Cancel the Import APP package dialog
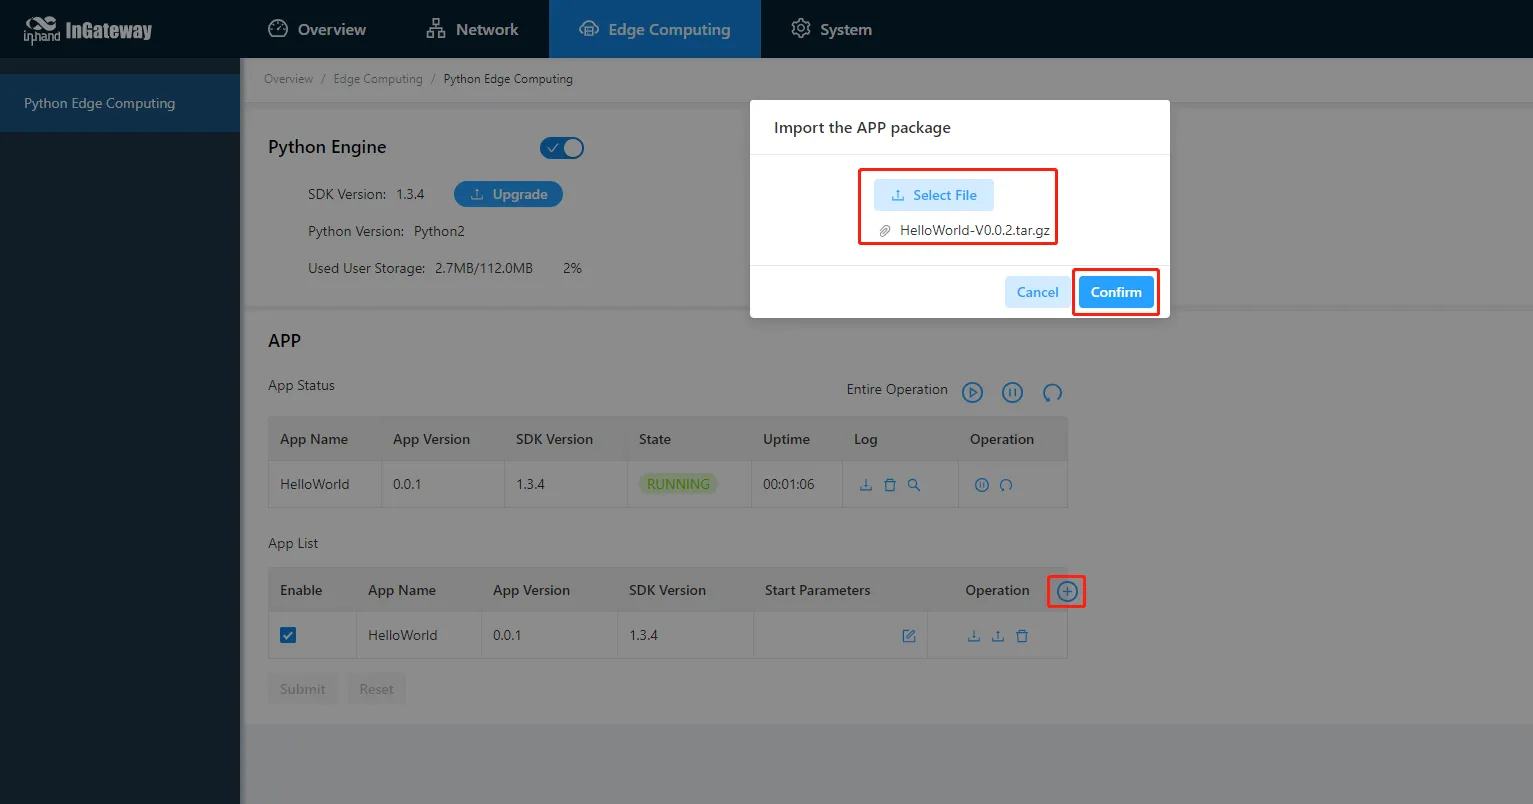Screen dimensions: 1533x804 (1037, 292)
